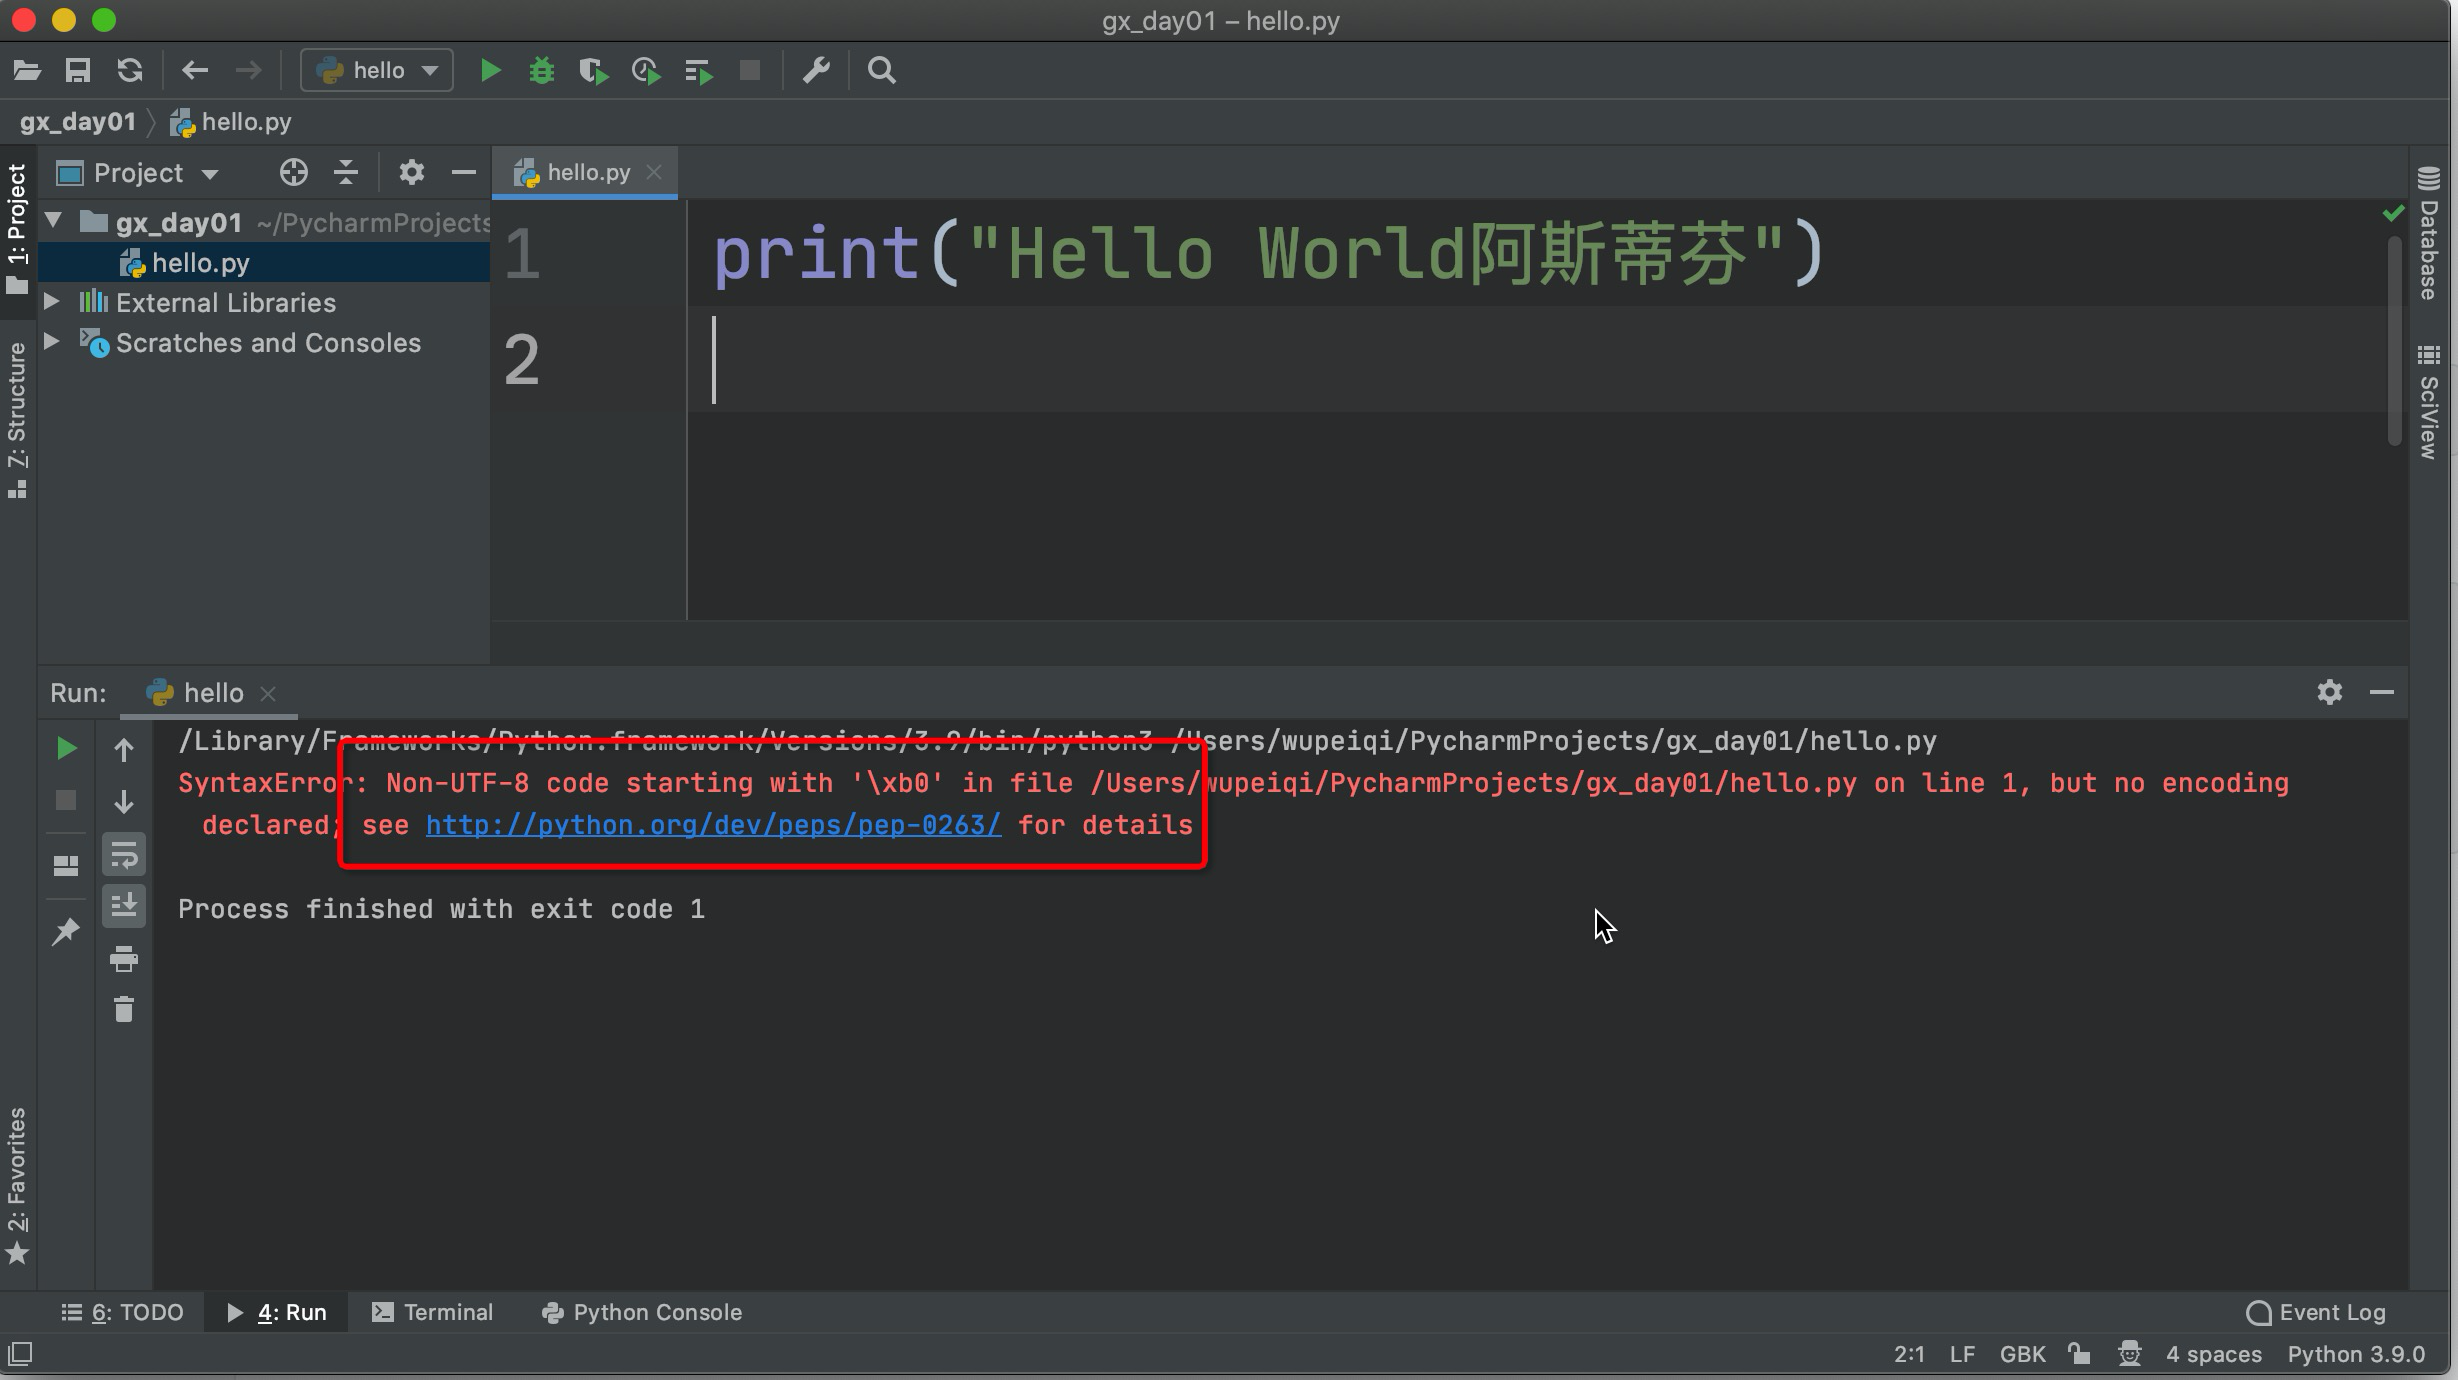Toggle soft-wrap in Run console
The height and width of the screenshot is (1380, 2458).
[x=123, y=855]
